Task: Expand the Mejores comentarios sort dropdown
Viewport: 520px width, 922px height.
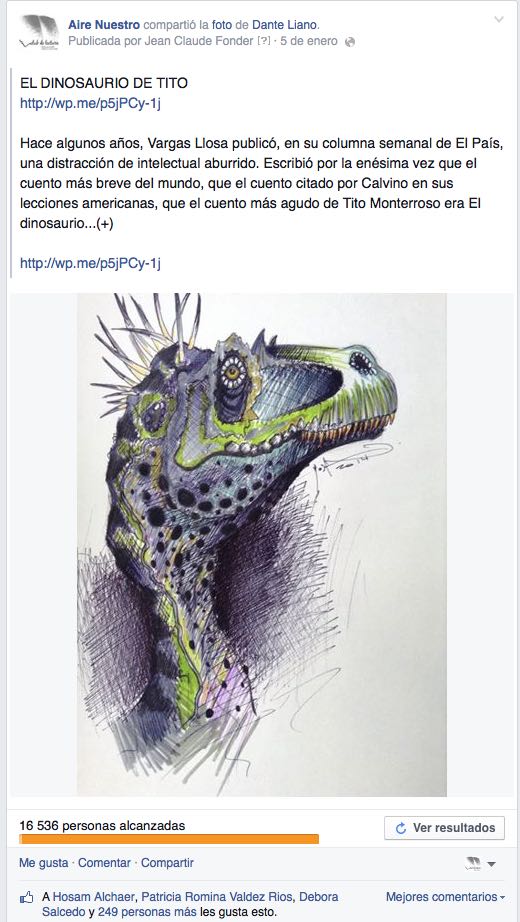Action: click(x=445, y=897)
